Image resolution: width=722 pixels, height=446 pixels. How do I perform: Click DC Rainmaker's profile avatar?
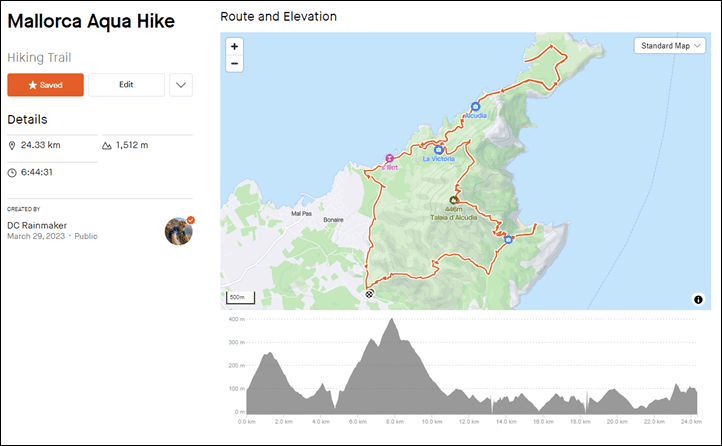point(179,231)
